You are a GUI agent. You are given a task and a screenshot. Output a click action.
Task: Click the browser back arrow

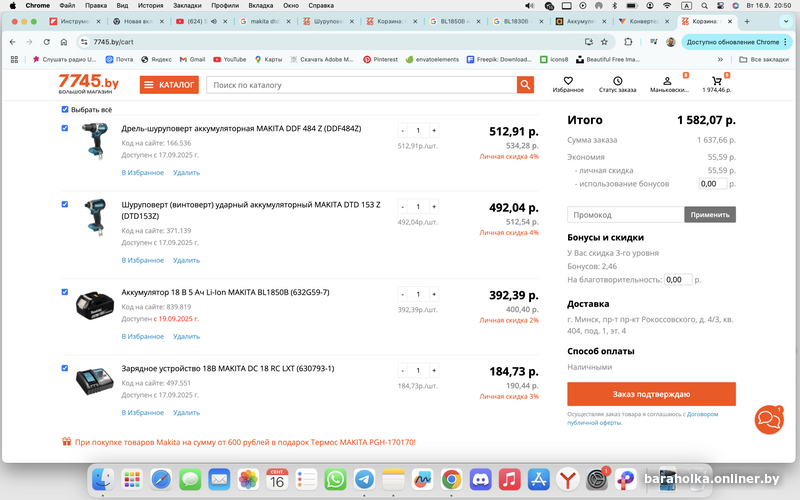tap(13, 42)
